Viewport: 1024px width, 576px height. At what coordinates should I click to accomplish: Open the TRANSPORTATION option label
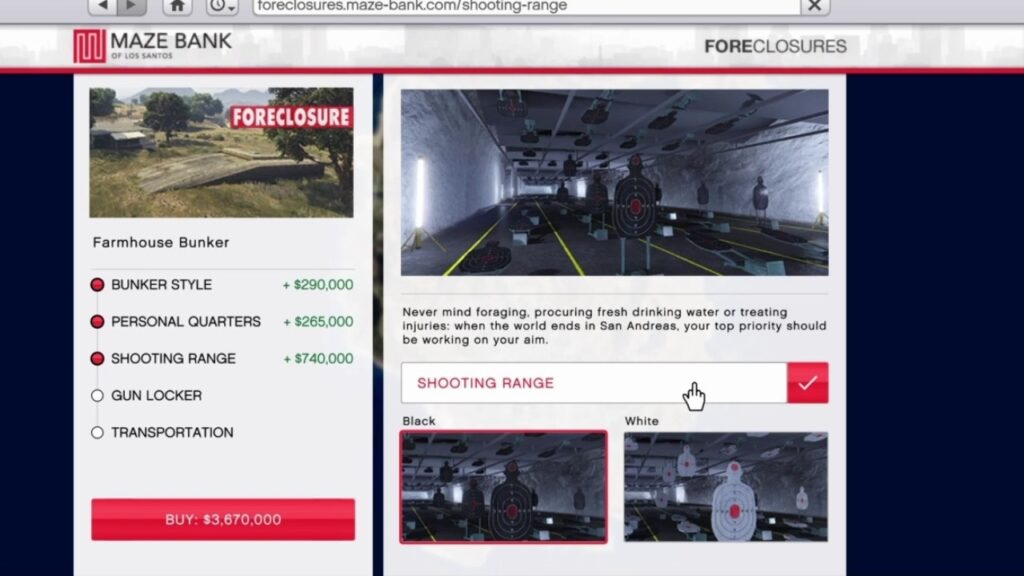[x=172, y=432]
